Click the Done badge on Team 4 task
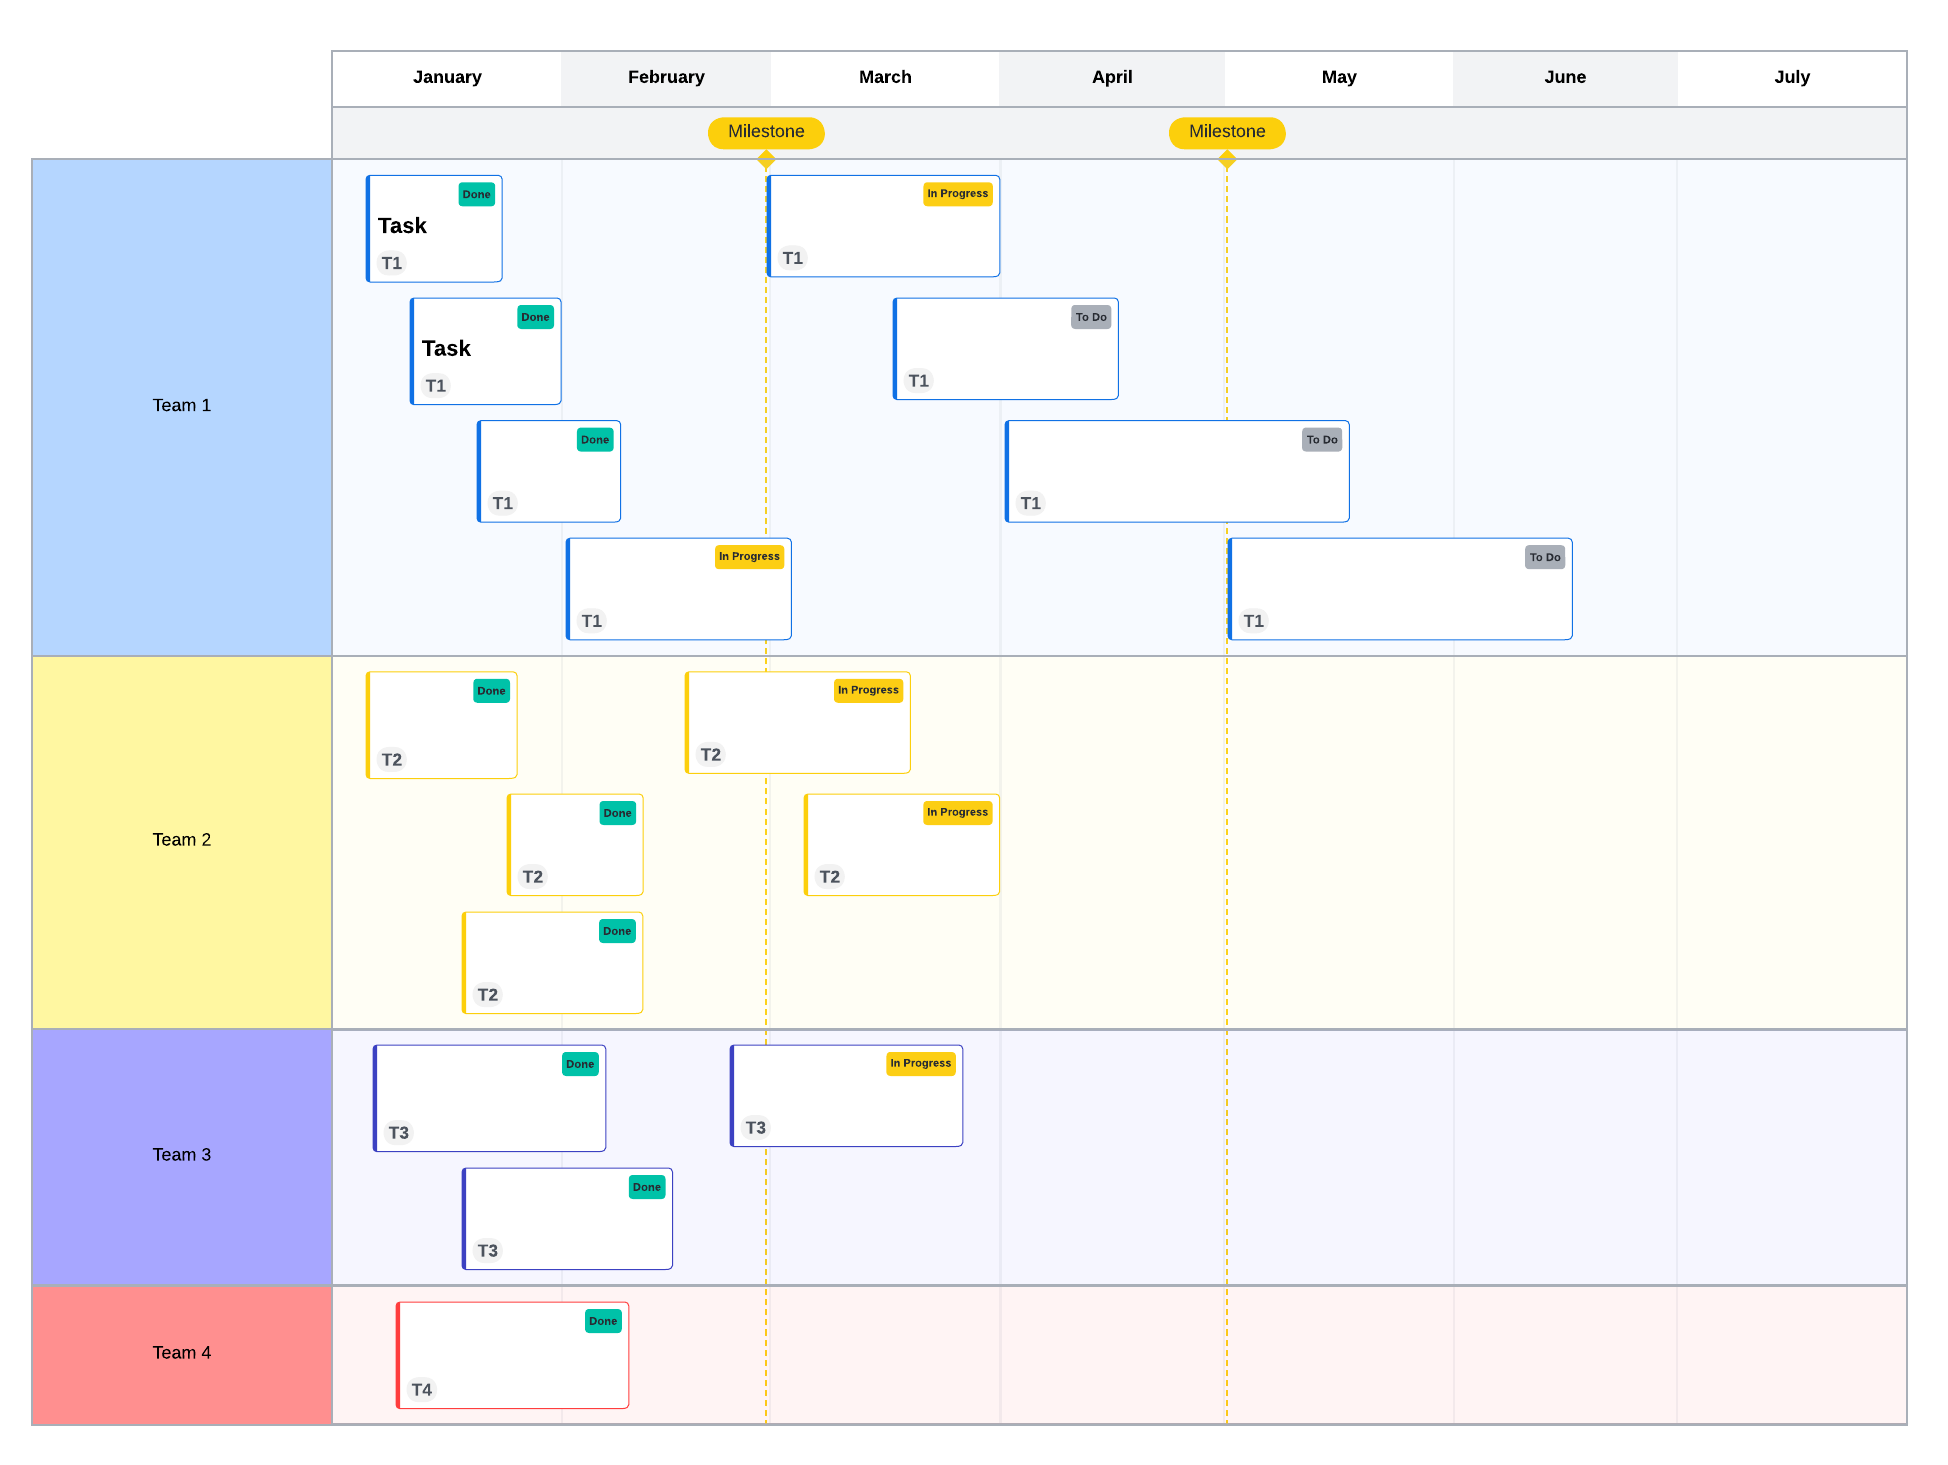This screenshot has width=1948, height=1465. (603, 1321)
